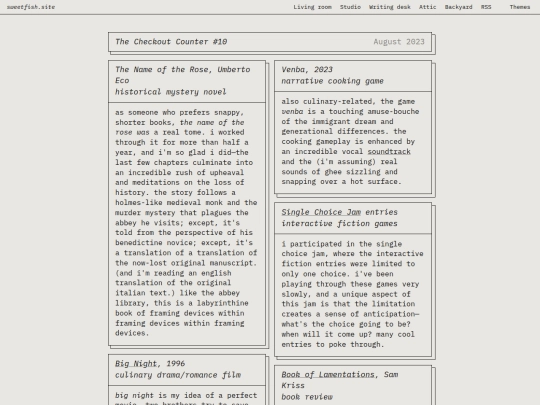Image resolution: width=540 pixels, height=405 pixels.
Task: Click 'big night is my idea' paragraph
Action: click(x=186, y=395)
